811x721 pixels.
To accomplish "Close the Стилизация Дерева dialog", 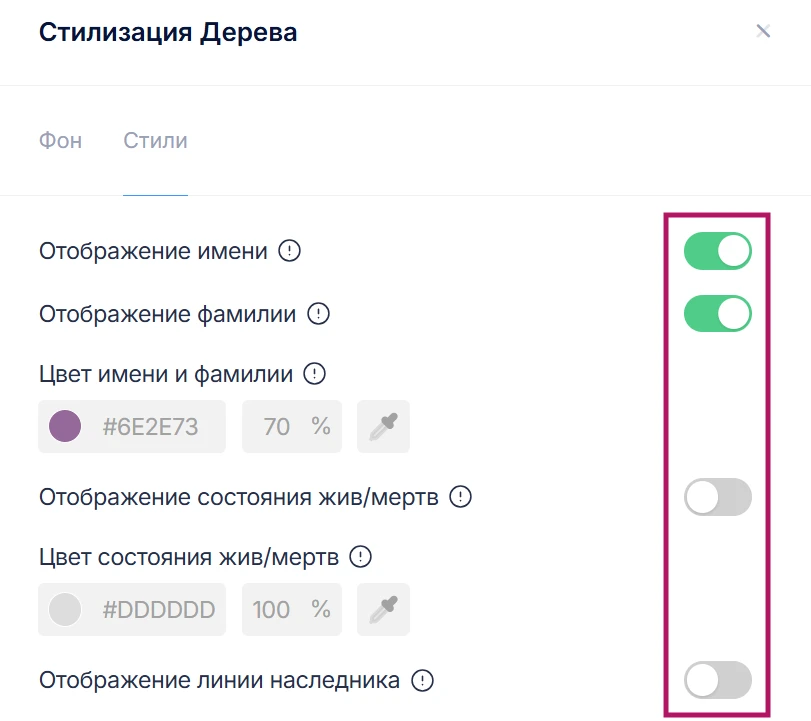I will pyautogui.click(x=763, y=31).
